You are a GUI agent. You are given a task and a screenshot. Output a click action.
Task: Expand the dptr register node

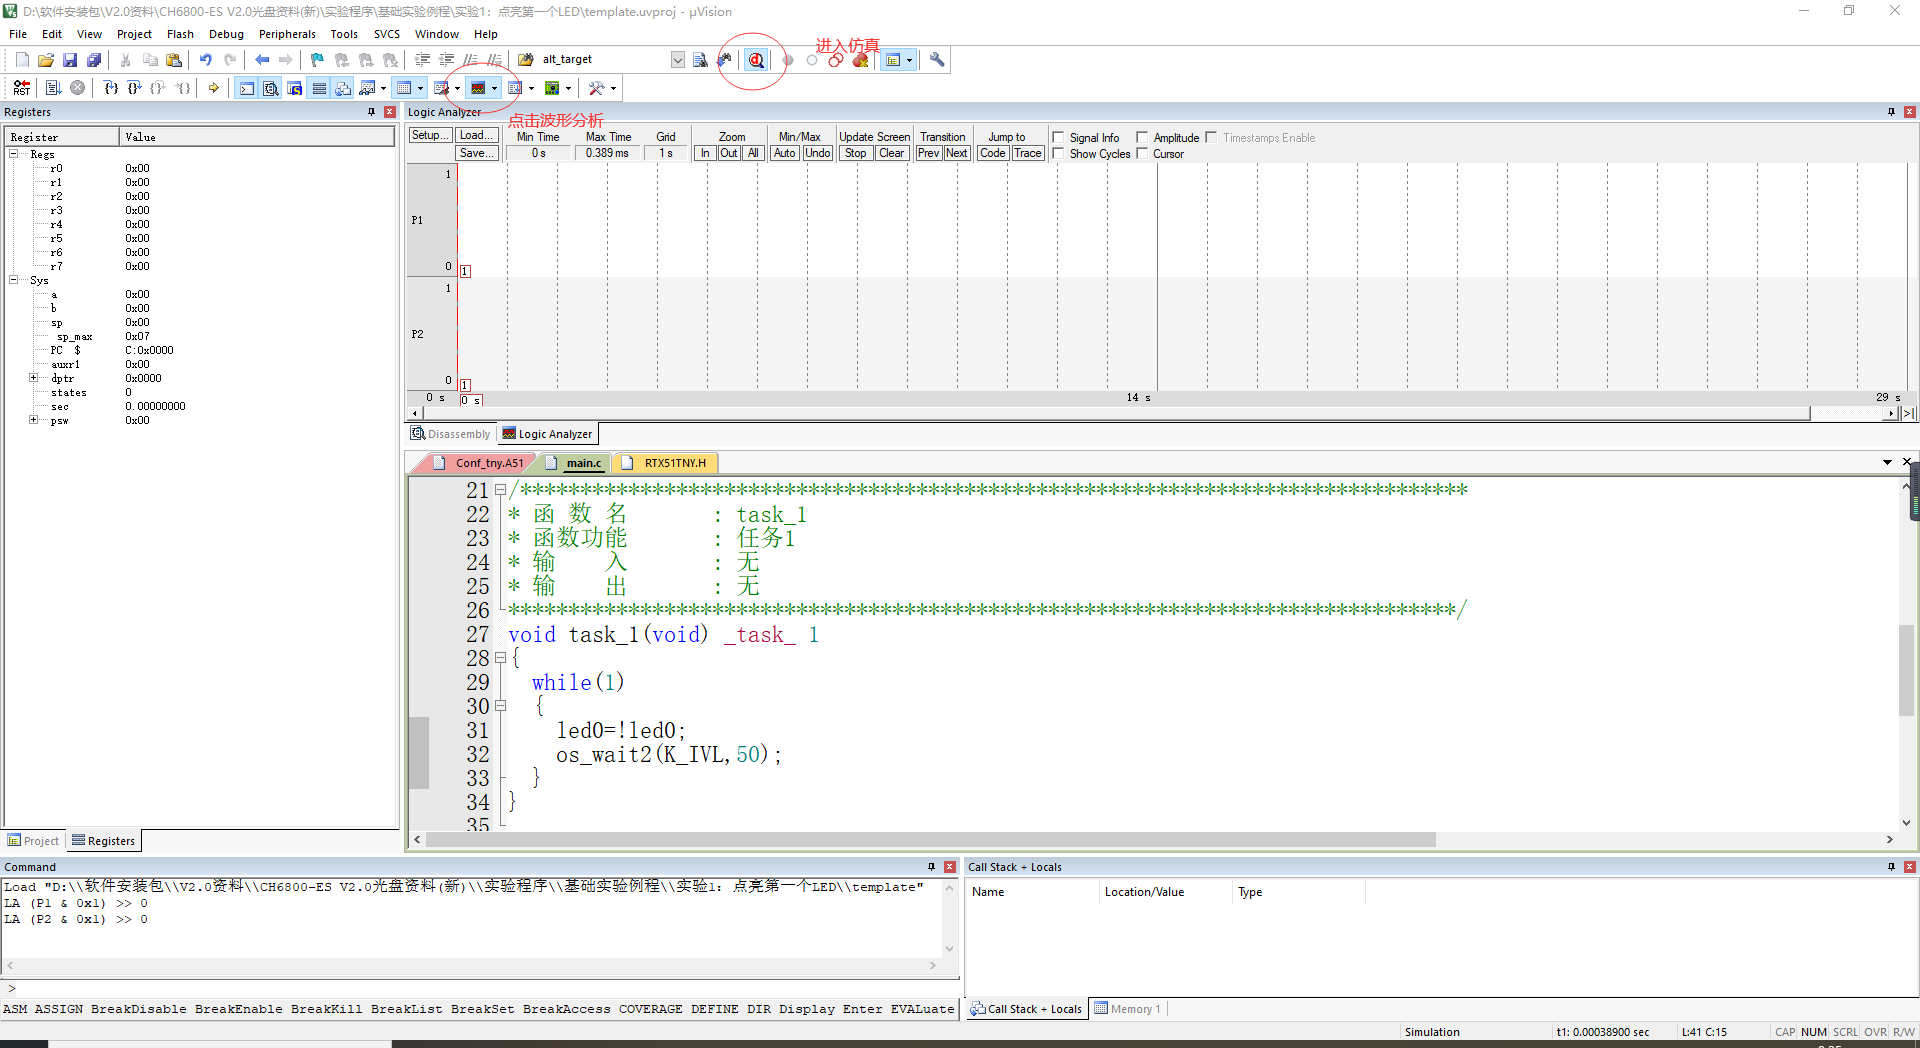click(x=33, y=378)
